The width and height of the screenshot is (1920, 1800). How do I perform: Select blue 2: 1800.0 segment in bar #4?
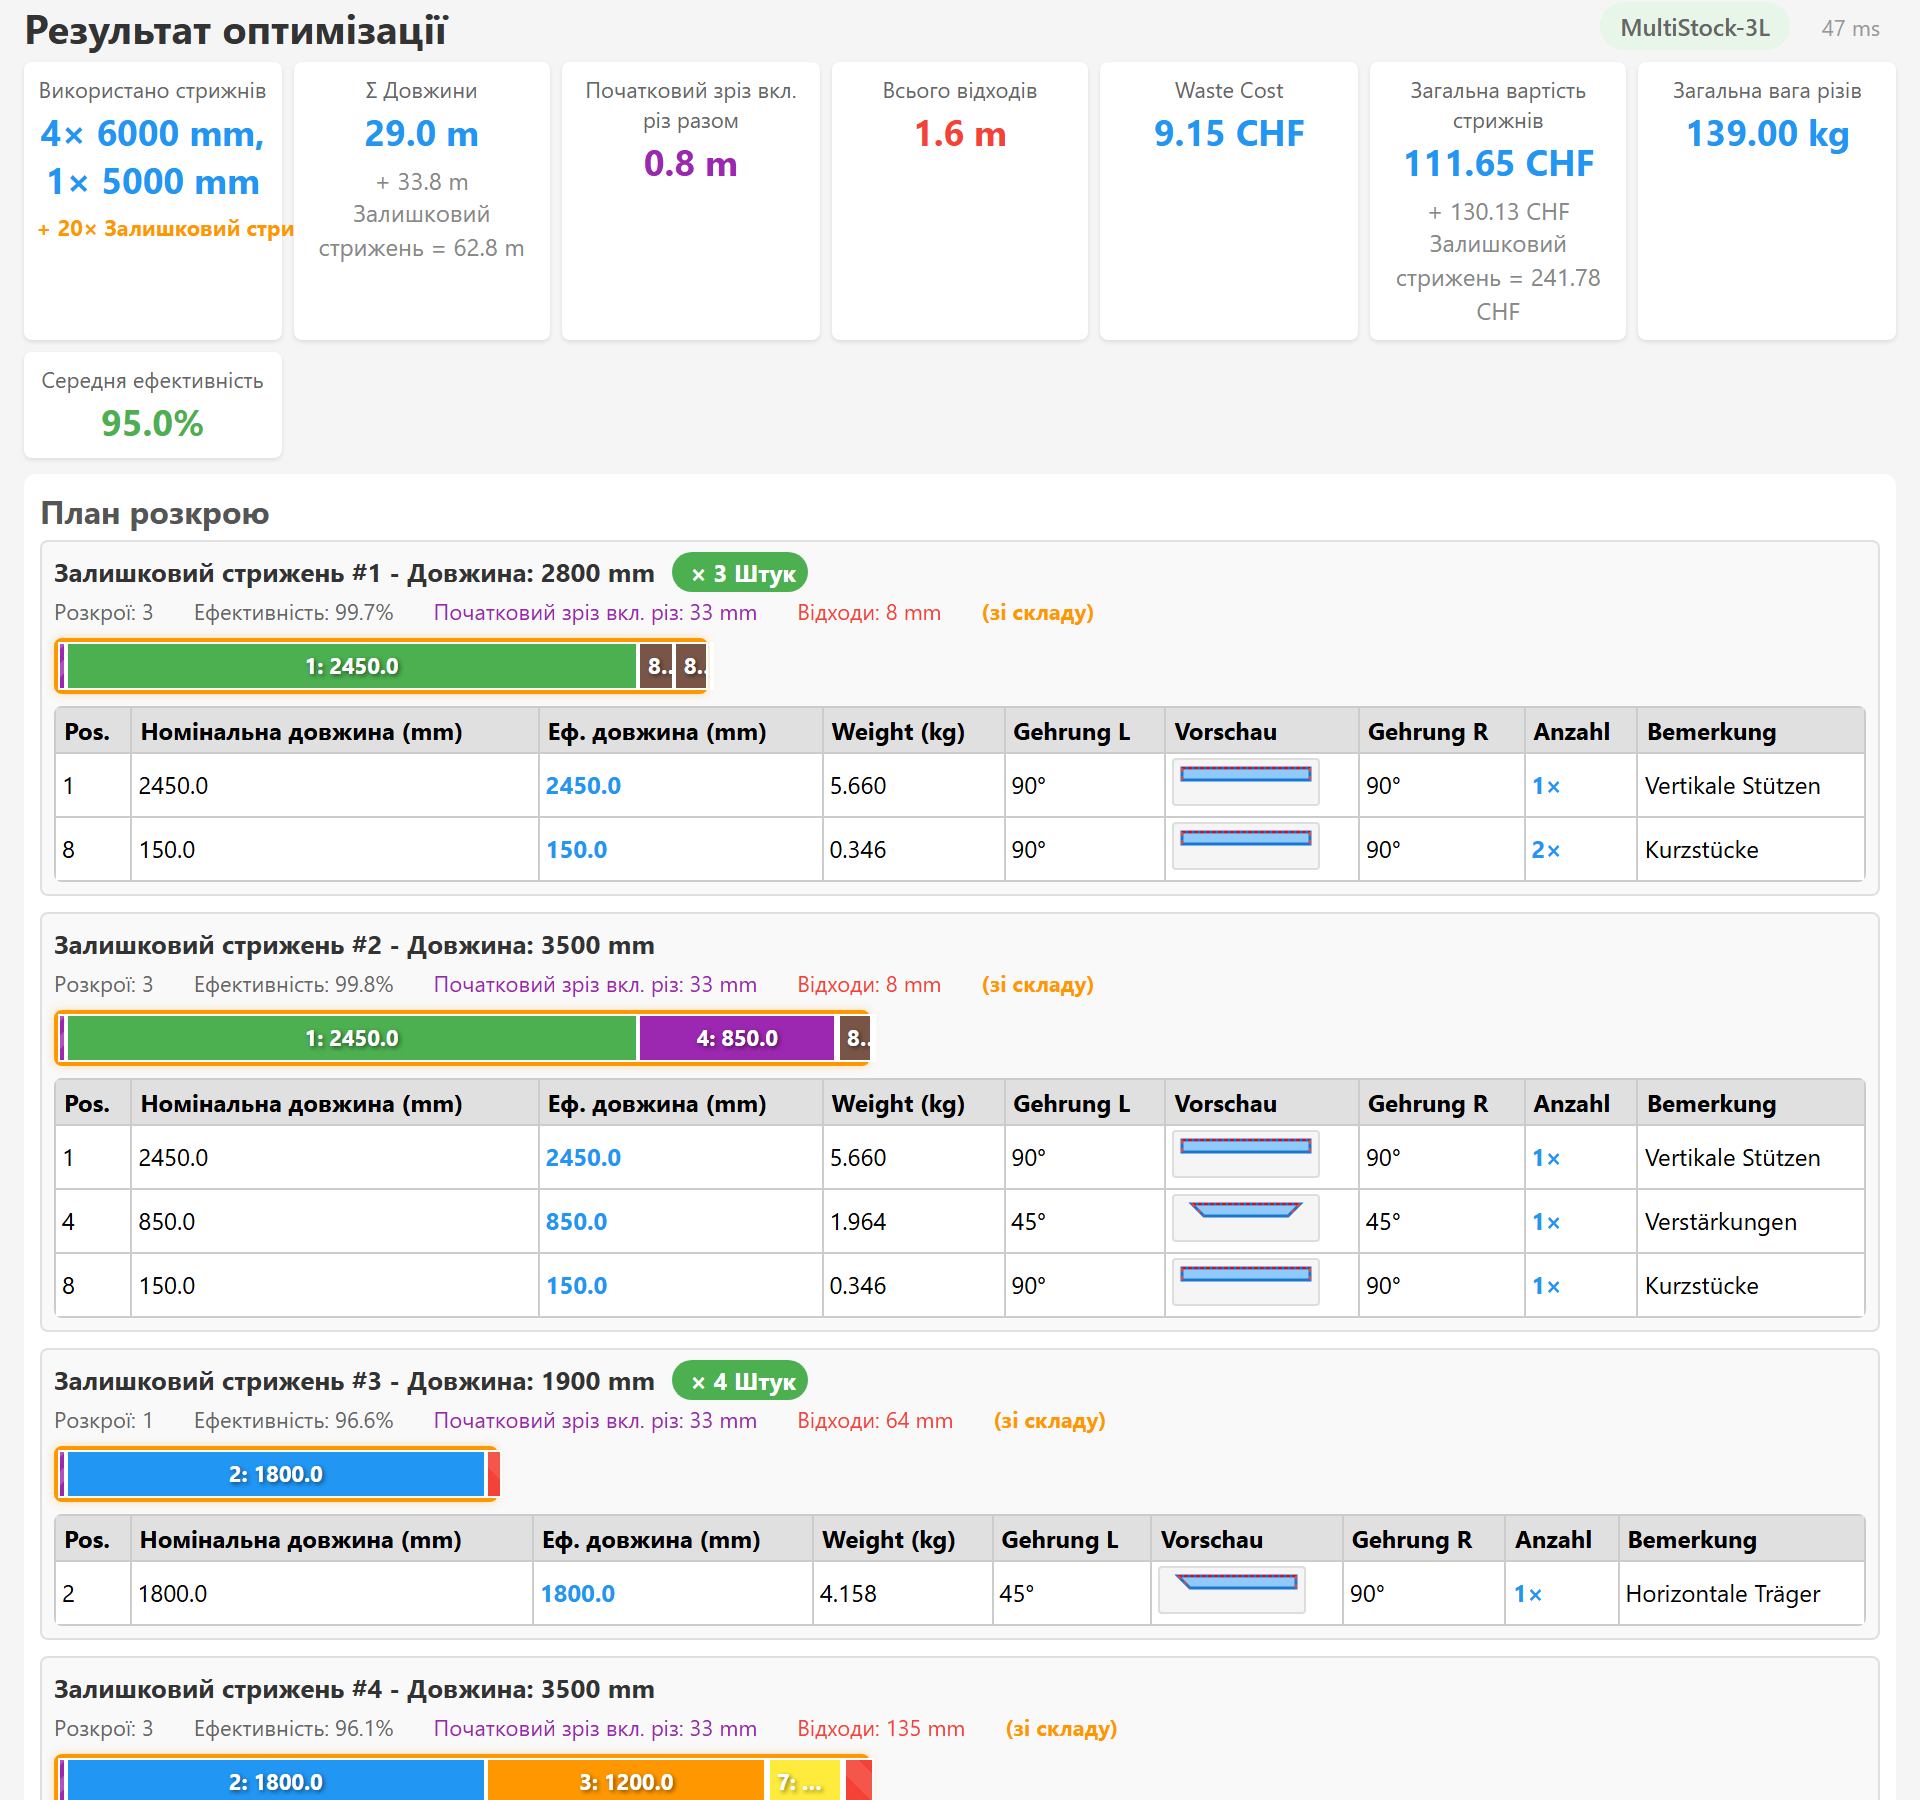(276, 1781)
